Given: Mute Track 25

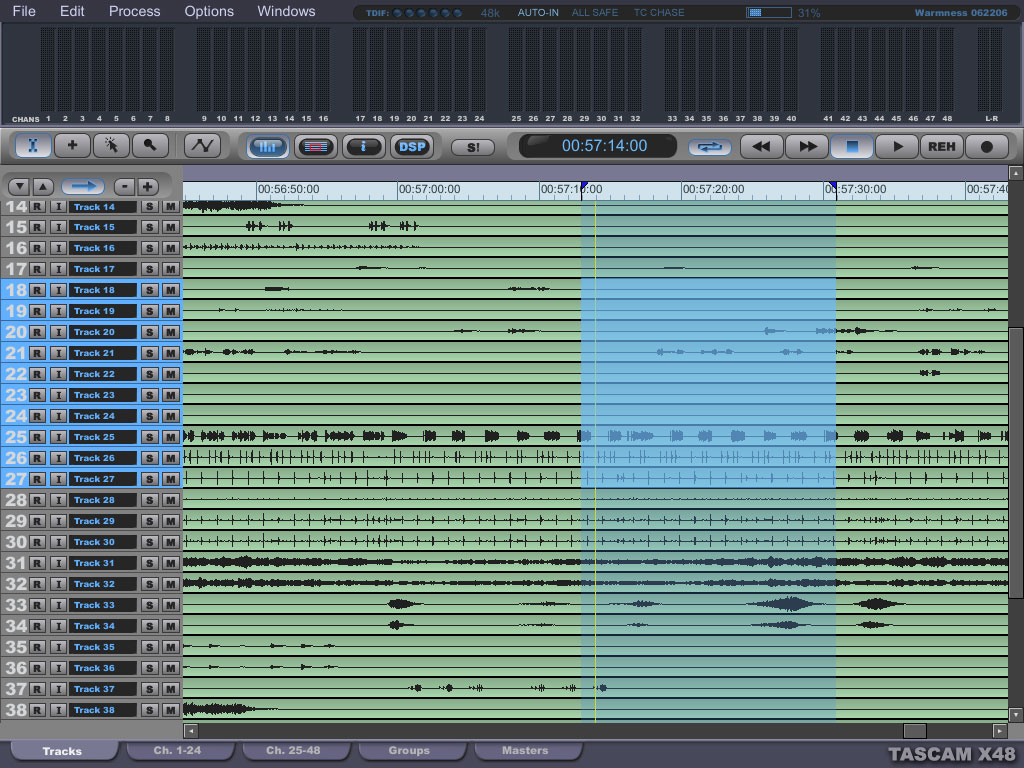Looking at the screenshot, I should (171, 437).
